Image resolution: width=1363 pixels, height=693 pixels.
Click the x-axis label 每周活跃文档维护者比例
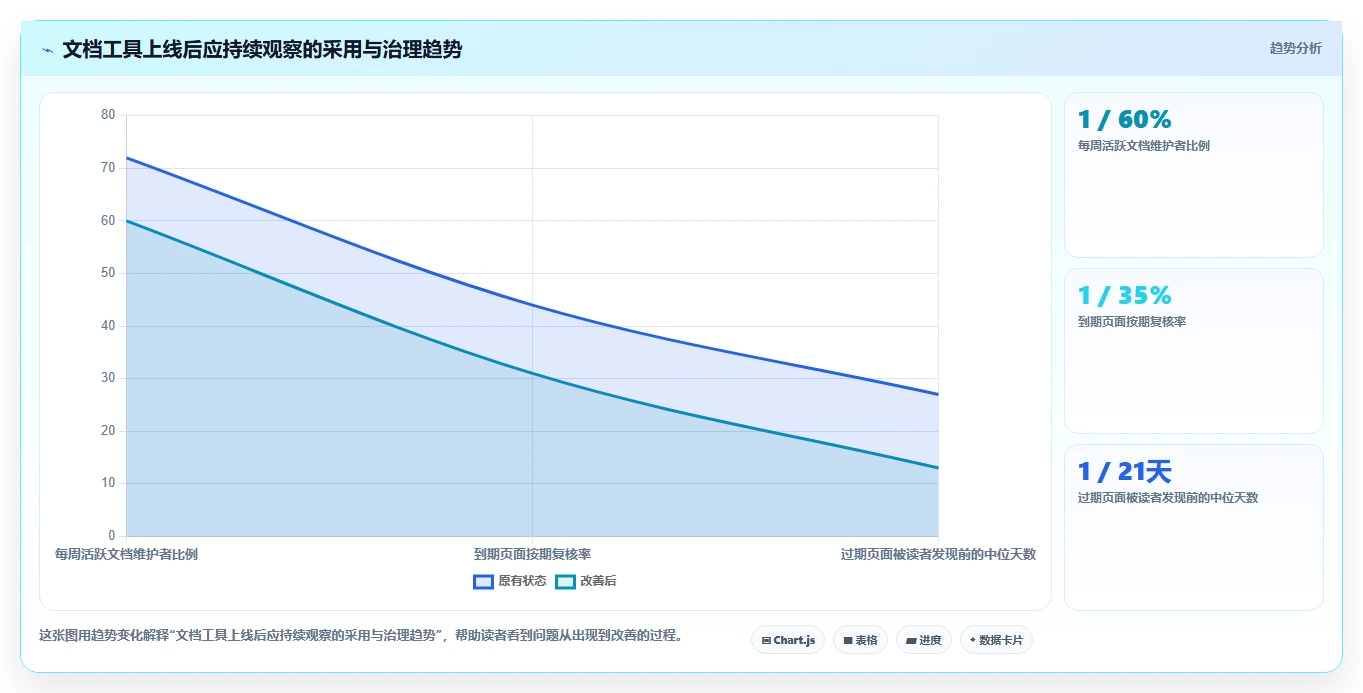click(x=126, y=554)
